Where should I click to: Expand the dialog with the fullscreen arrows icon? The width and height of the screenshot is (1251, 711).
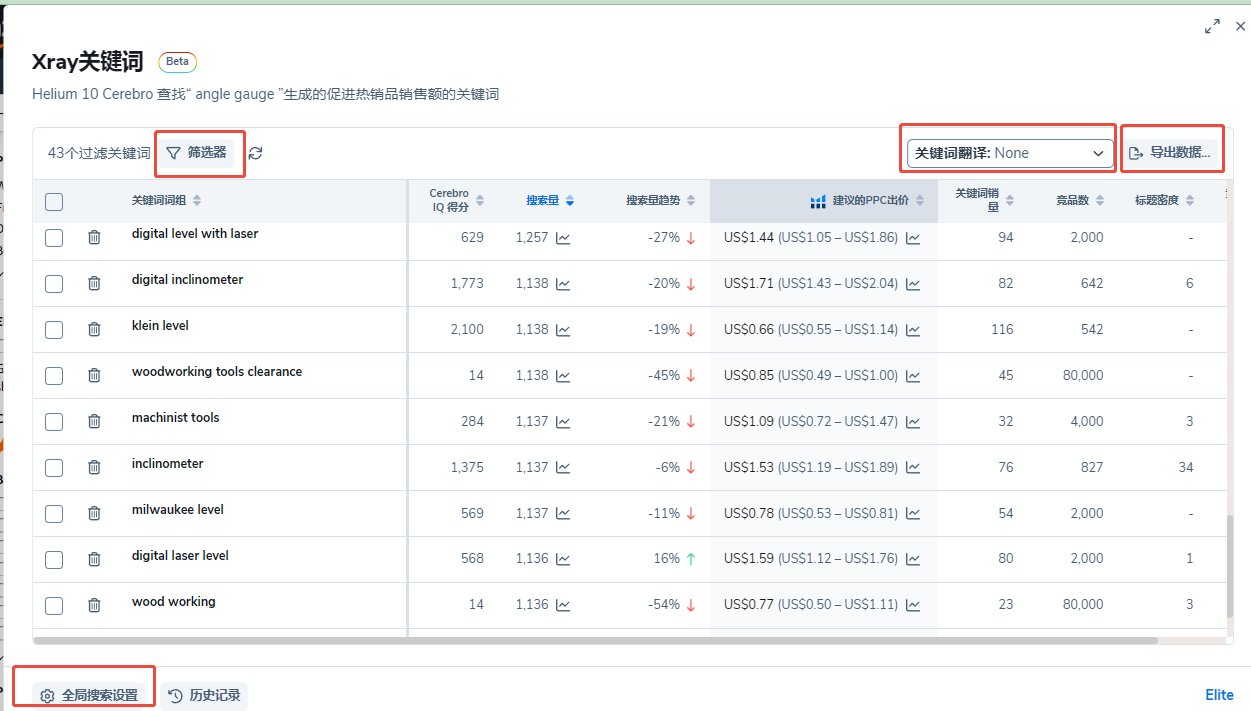[1212, 27]
